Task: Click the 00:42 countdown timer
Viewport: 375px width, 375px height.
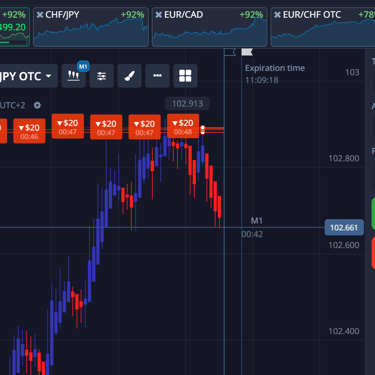Action: (x=252, y=234)
